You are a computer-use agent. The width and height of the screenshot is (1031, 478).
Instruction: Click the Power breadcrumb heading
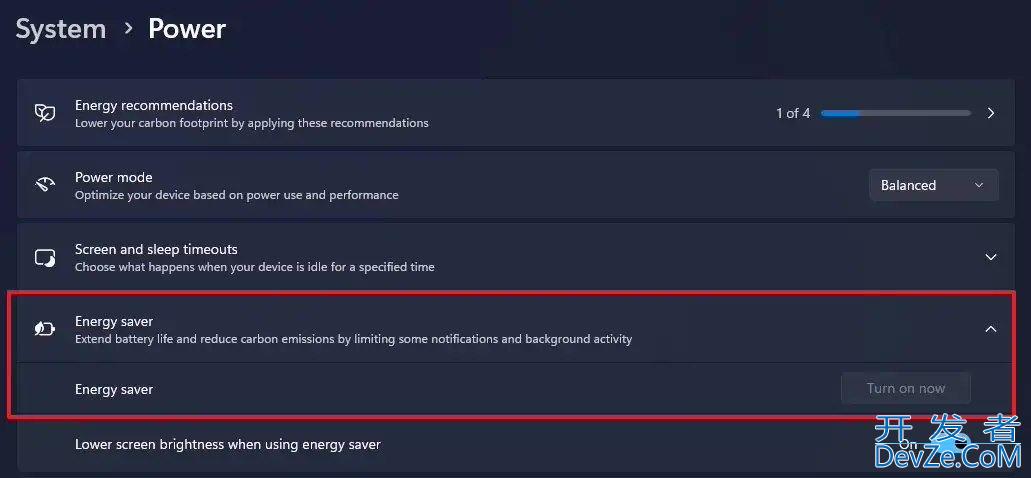(187, 29)
